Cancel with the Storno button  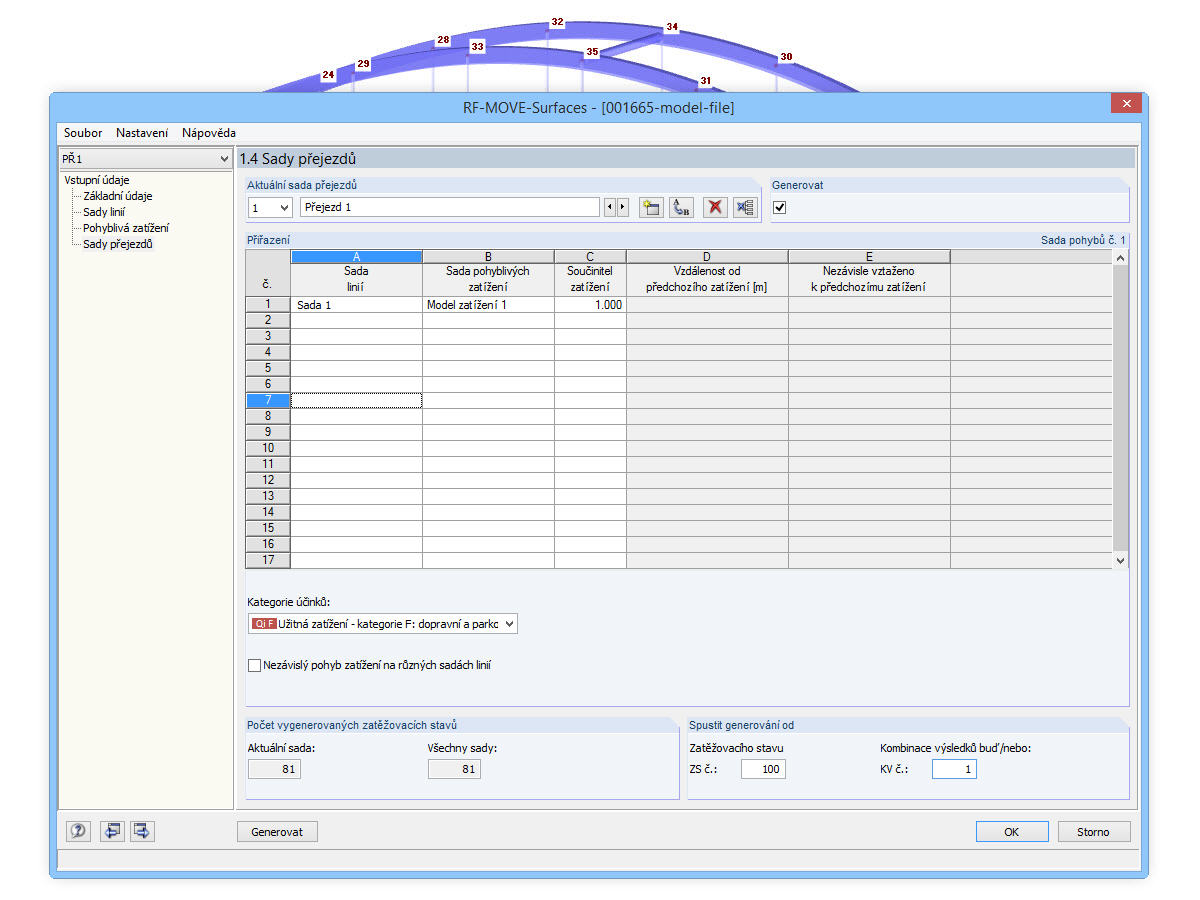(1093, 832)
